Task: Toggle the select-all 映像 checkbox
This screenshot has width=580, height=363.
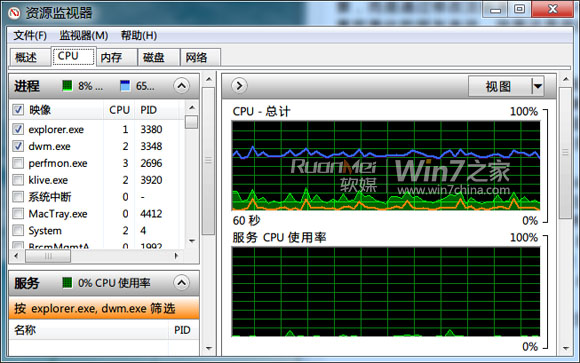Action: click(x=18, y=110)
